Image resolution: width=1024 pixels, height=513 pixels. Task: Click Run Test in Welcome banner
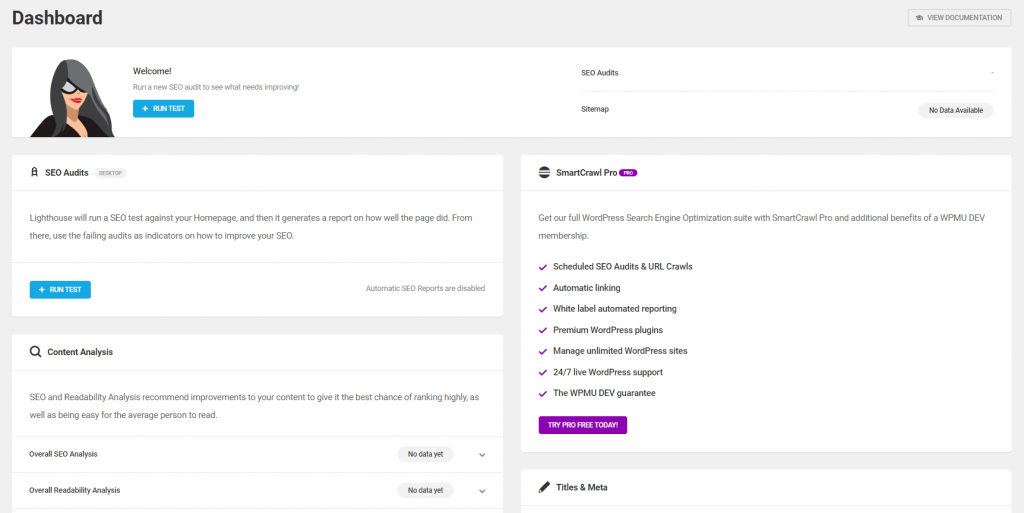(x=163, y=108)
